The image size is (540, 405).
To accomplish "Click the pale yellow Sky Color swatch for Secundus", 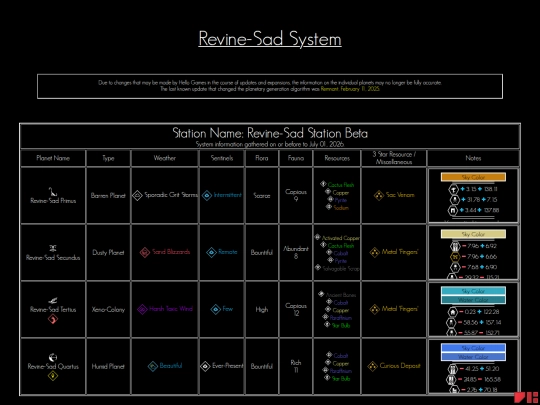I will point(473,234).
